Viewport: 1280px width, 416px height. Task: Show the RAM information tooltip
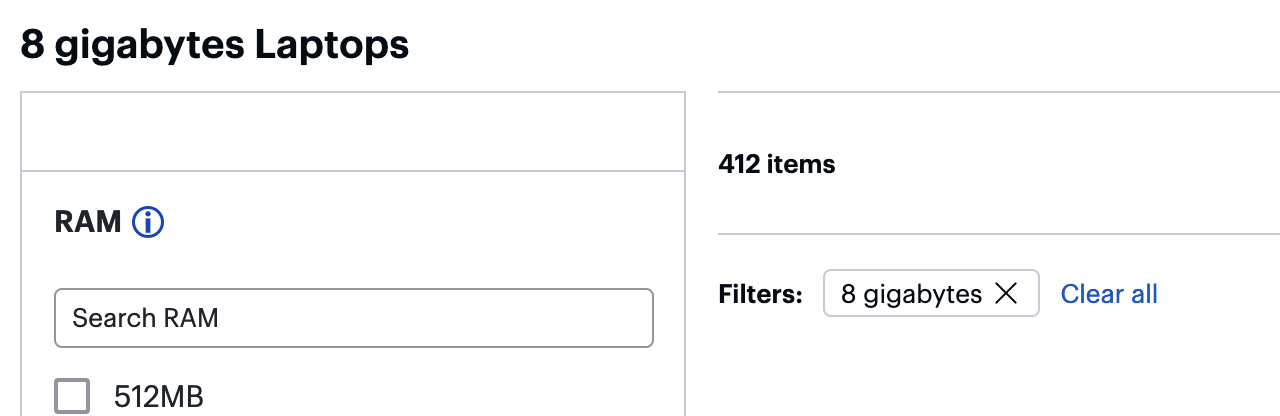pos(148,222)
